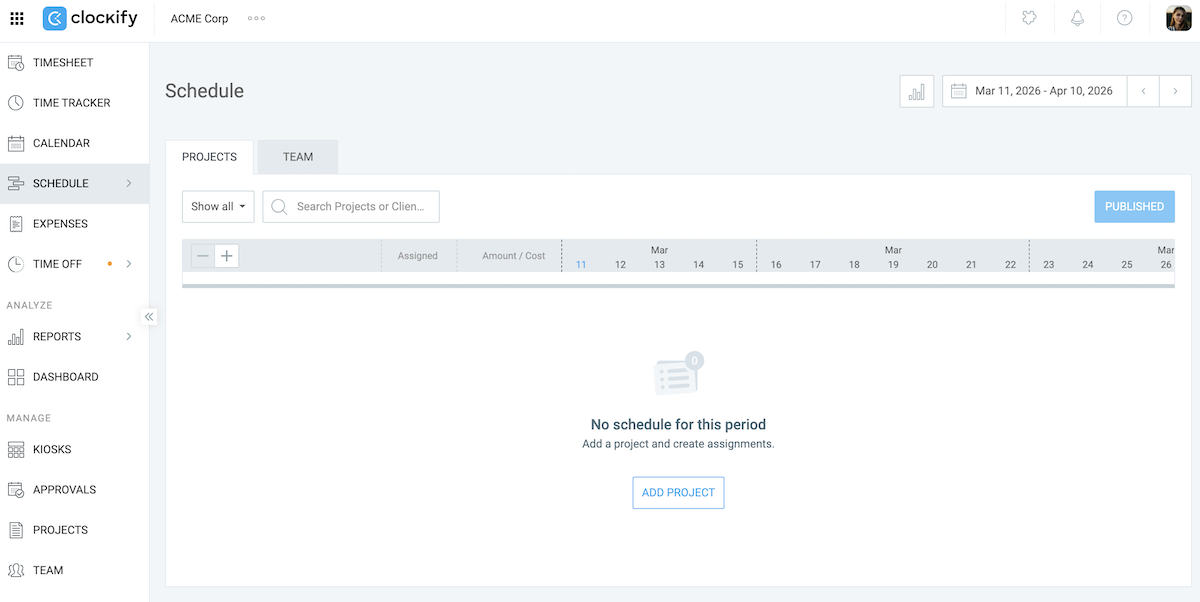This screenshot has width=1200, height=602.
Task: Click the magnifier search icon
Action: 279,206
